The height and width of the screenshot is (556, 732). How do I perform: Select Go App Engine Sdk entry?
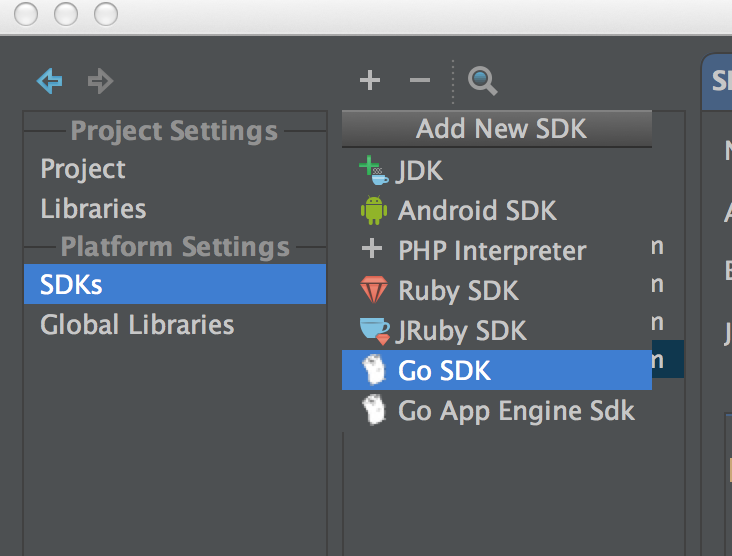497,410
